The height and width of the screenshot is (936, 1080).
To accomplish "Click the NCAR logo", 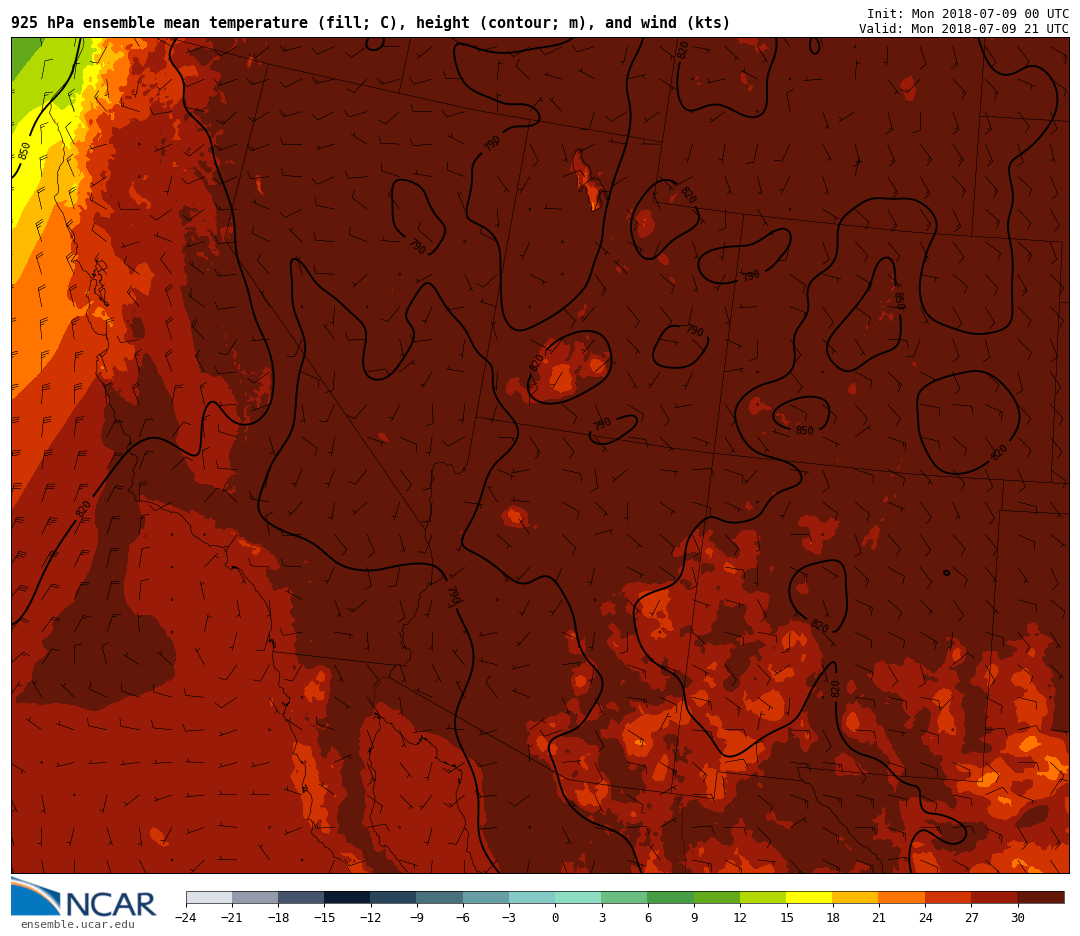I will (x=84, y=898).
